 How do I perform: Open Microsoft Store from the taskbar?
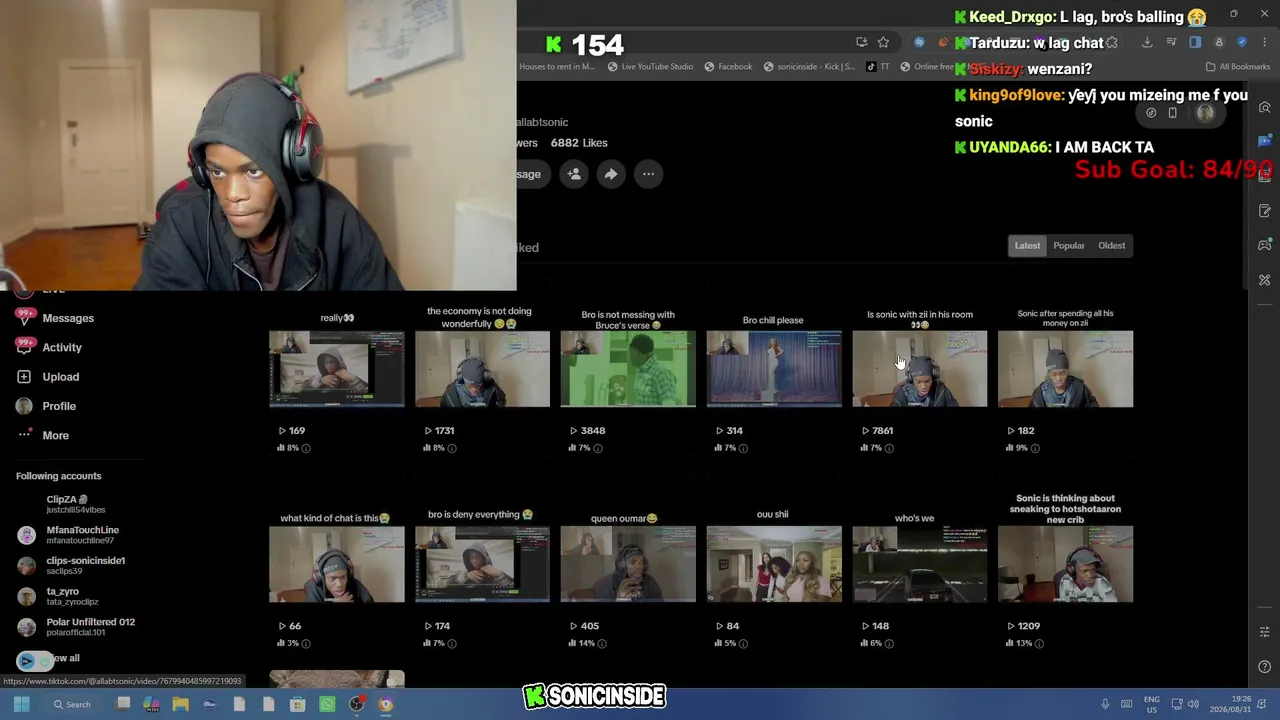coord(297,704)
